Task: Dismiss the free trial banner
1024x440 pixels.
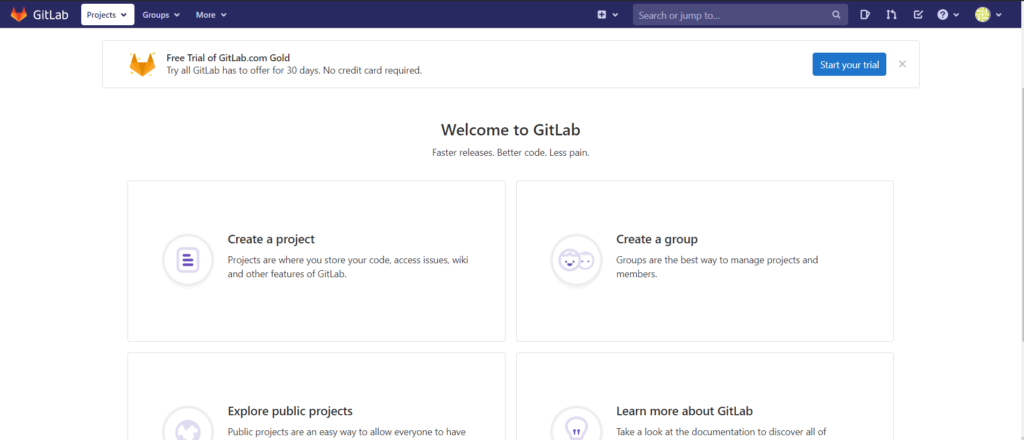Action: 902,64
